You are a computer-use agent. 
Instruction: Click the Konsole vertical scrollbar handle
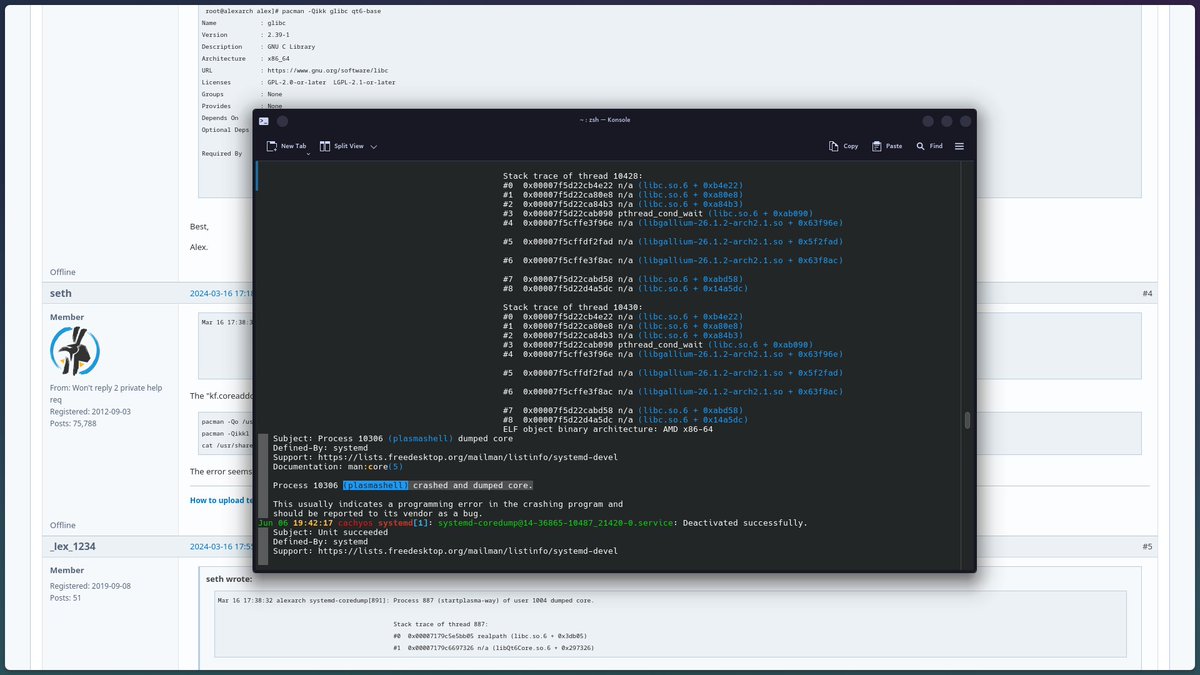pyautogui.click(x=967, y=420)
